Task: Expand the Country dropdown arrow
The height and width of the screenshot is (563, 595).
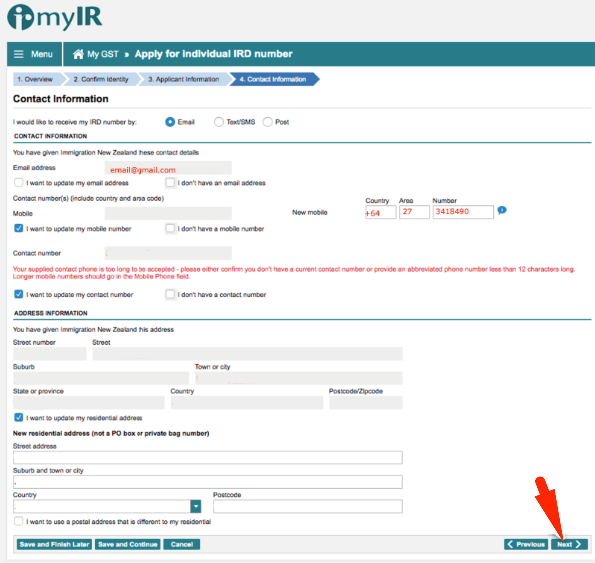Action: [x=195, y=506]
